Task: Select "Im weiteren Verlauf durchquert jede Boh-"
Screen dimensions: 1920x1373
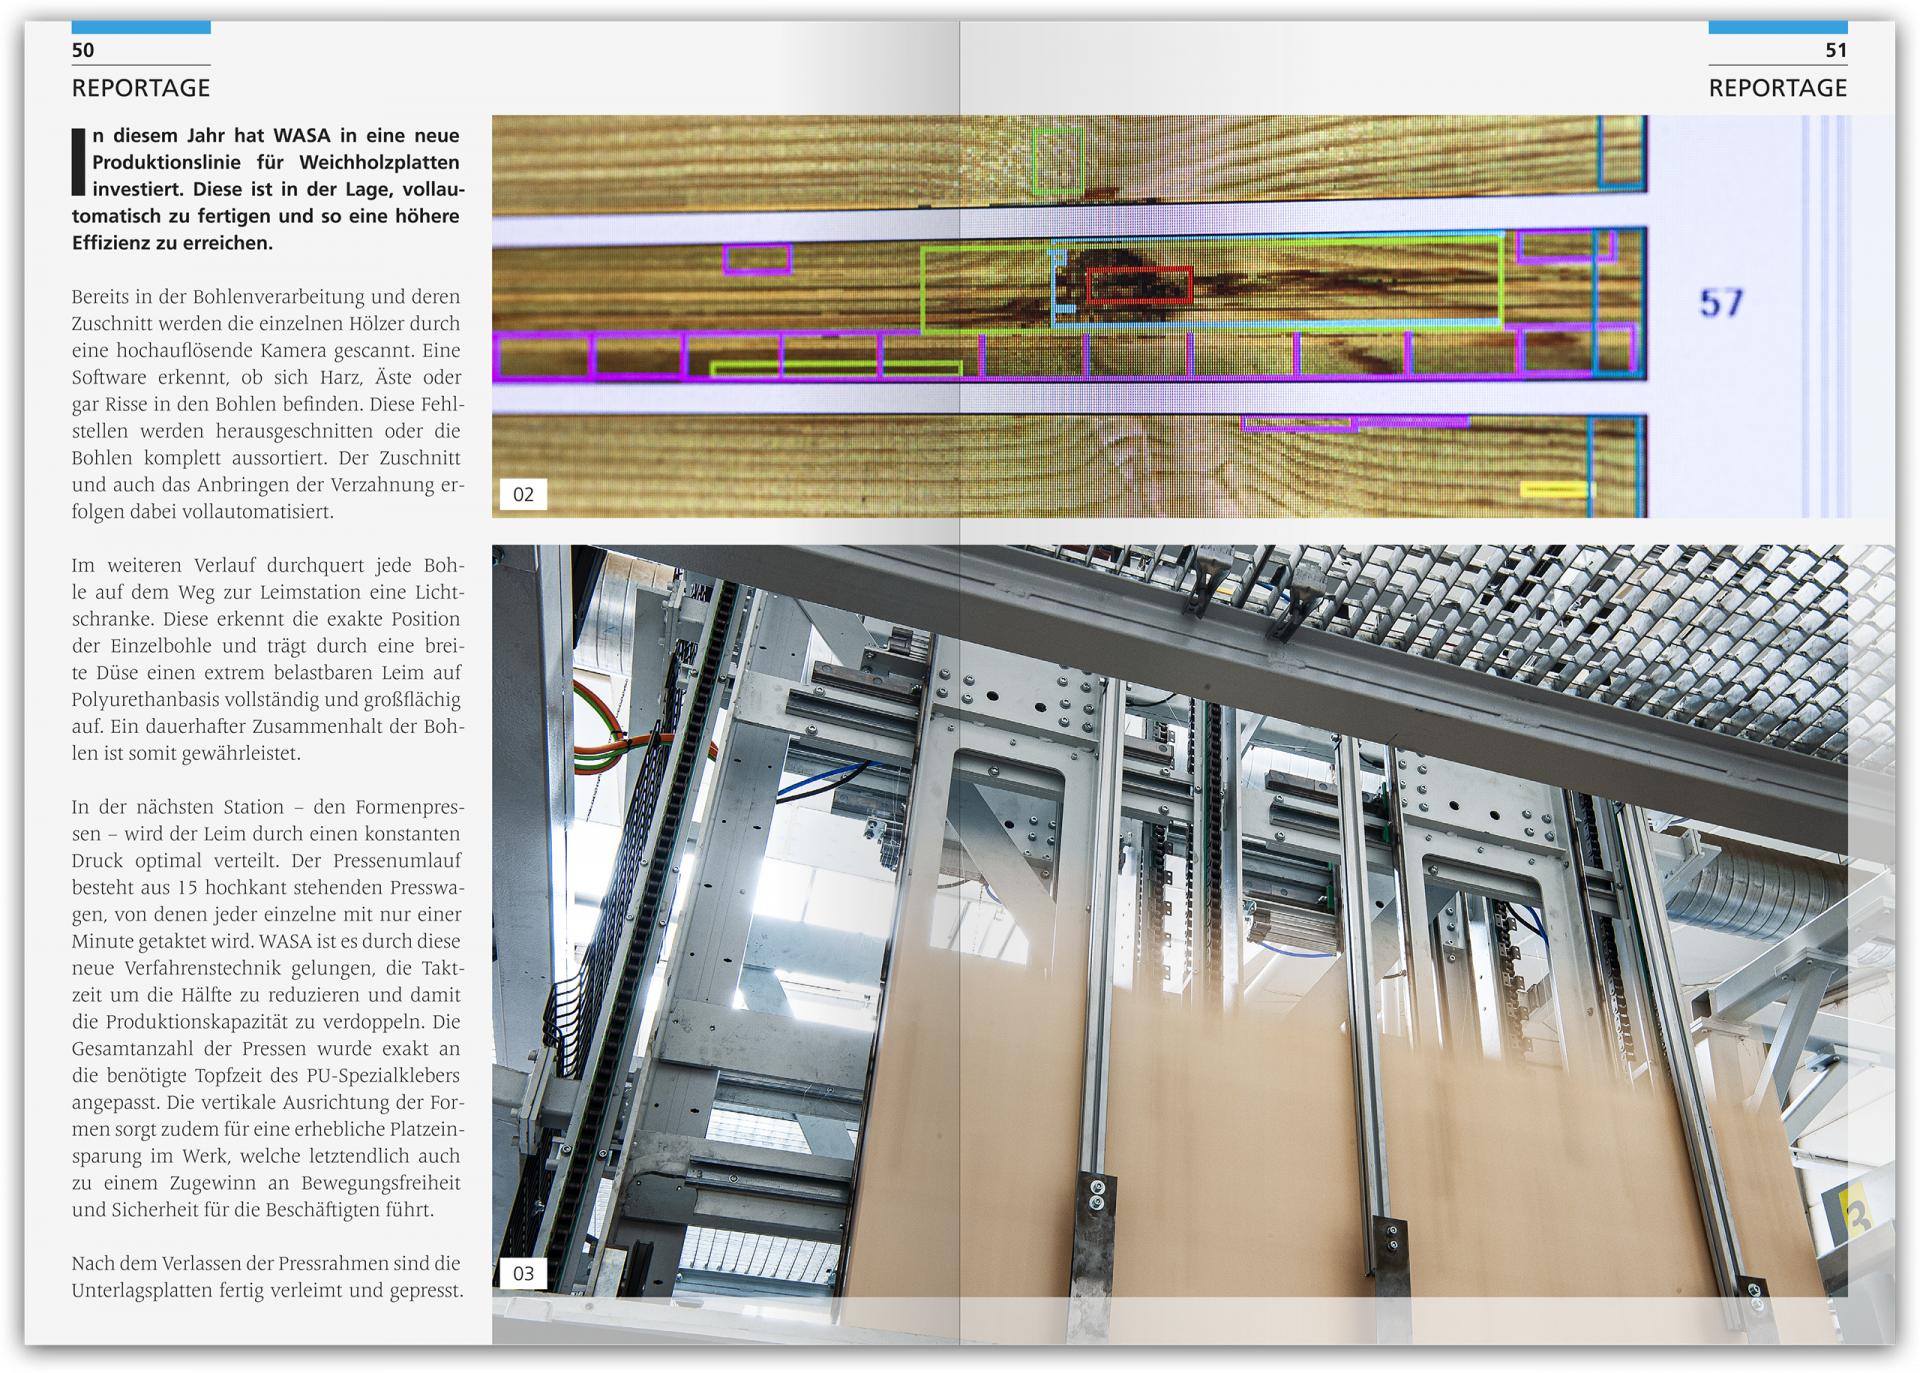Action: click(268, 566)
